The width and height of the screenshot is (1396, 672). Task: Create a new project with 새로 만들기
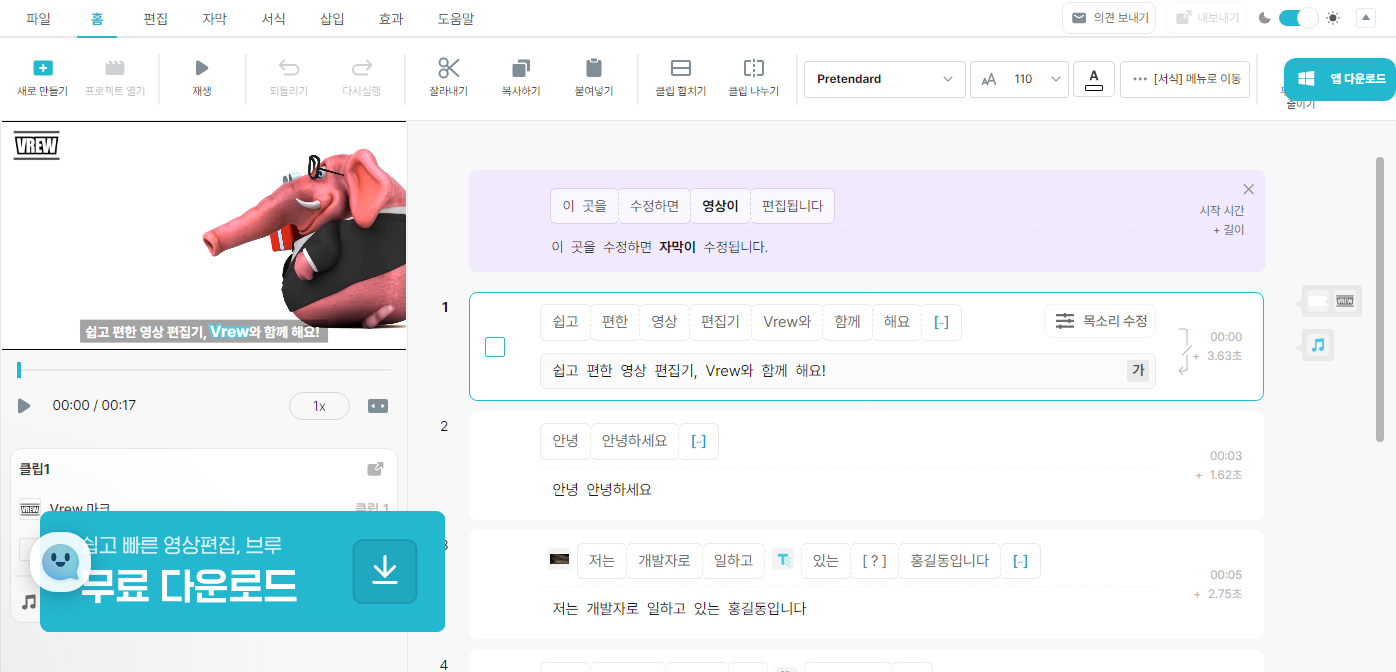tap(42, 78)
